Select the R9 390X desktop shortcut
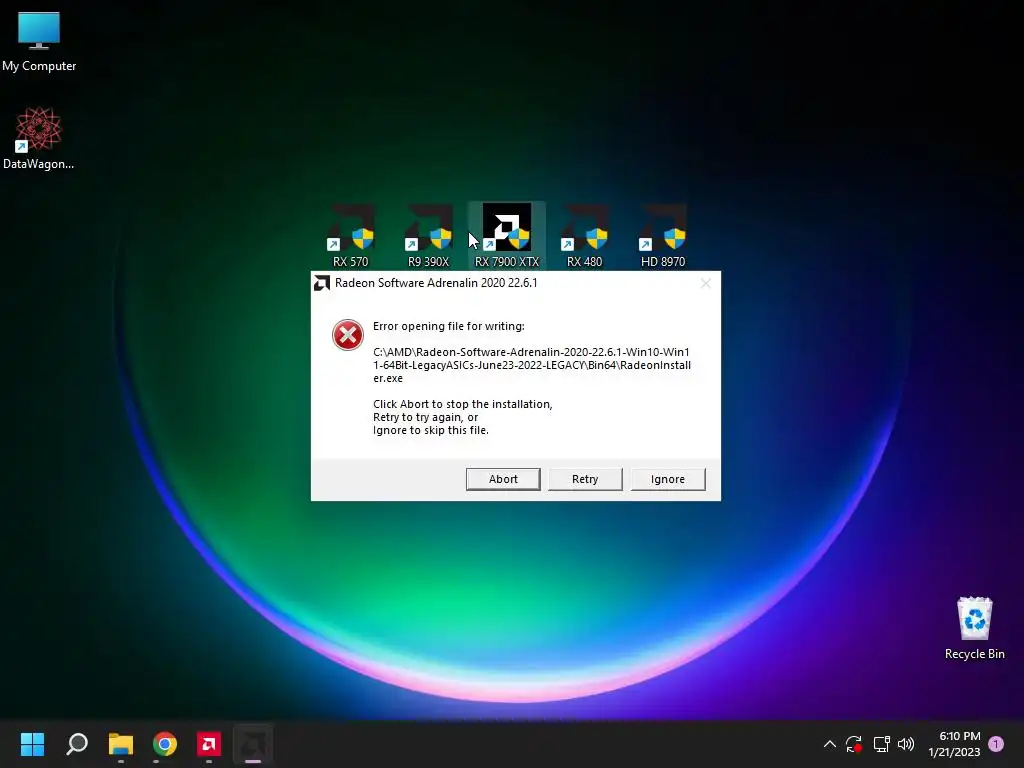Image resolution: width=1024 pixels, height=768 pixels. point(428,236)
